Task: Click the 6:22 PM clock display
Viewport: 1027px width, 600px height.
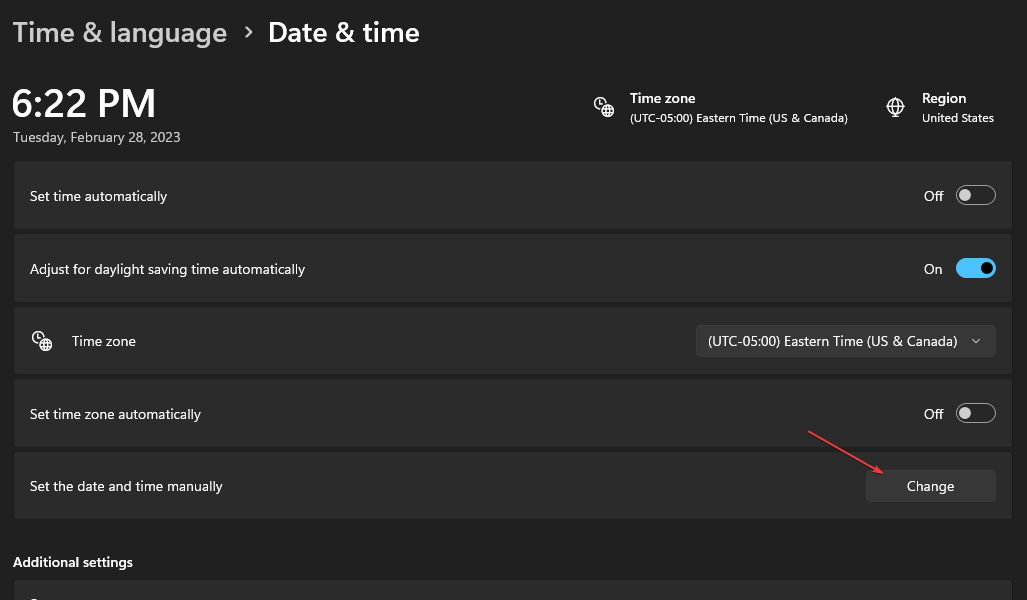Action: point(84,103)
